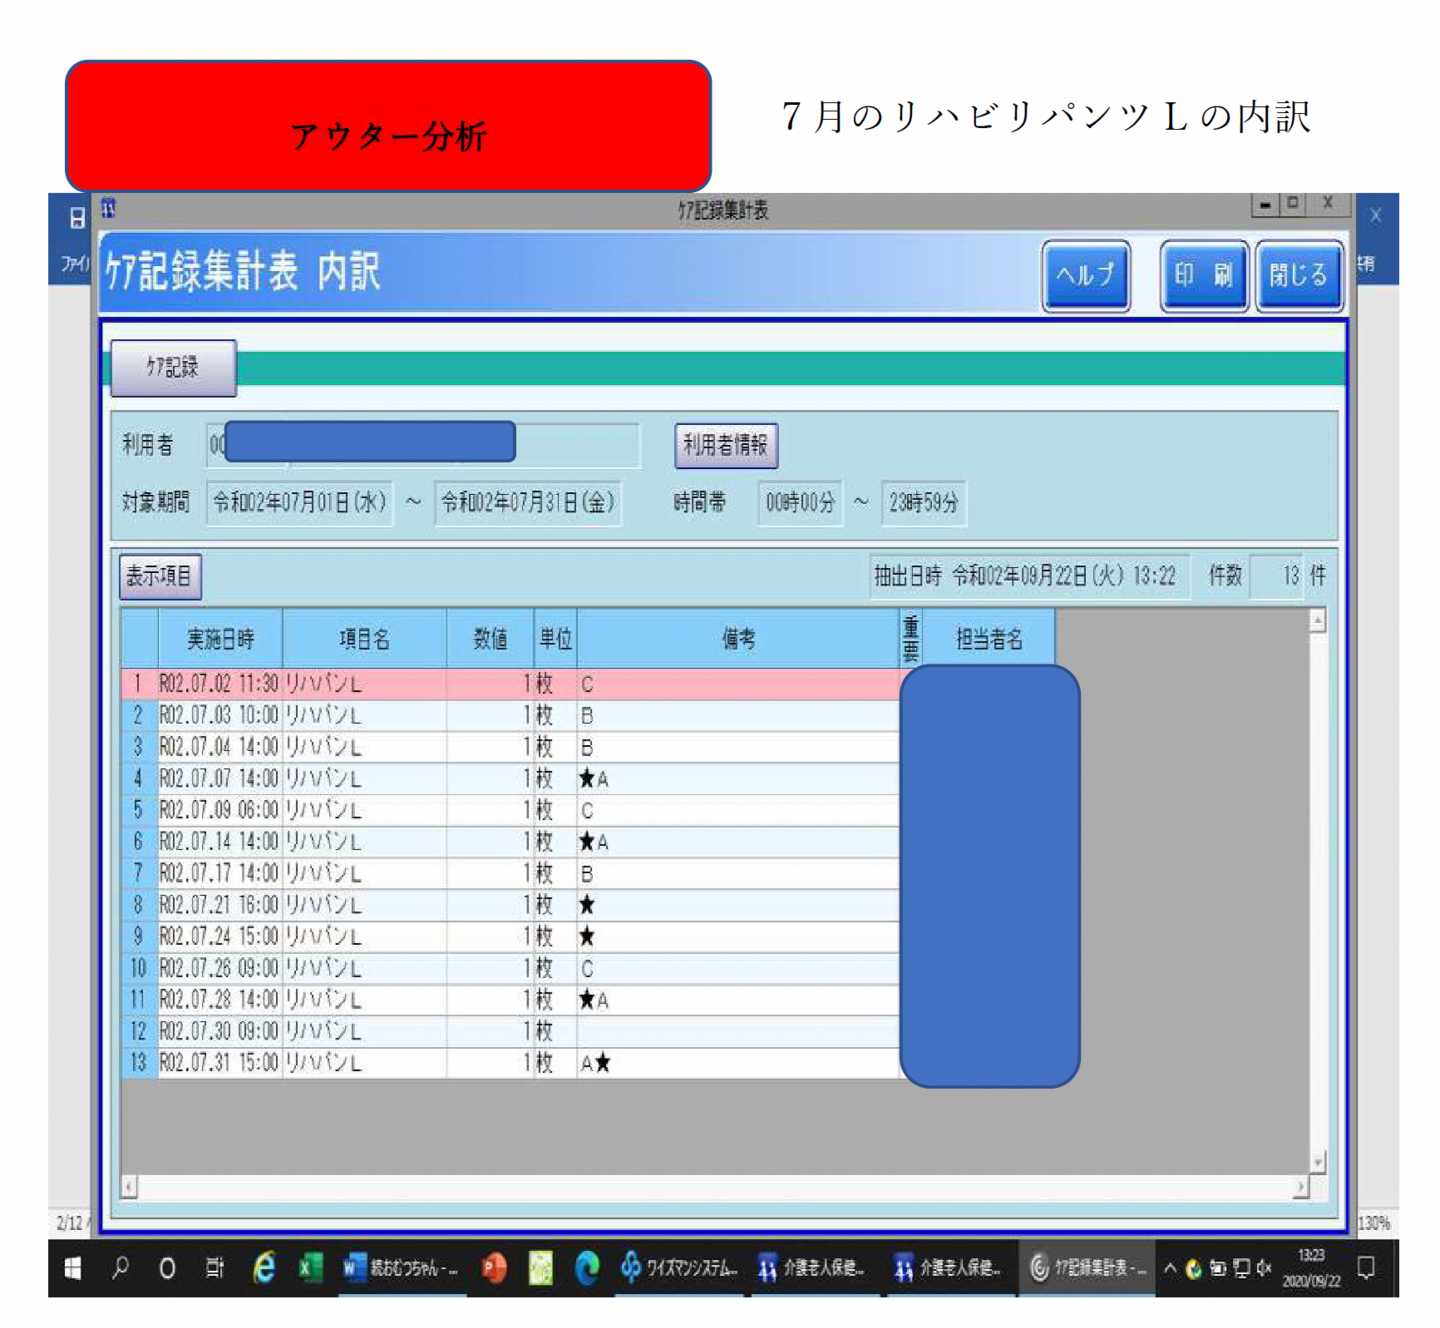Click the taskbar search magnifier icon

pyautogui.click(x=120, y=1268)
